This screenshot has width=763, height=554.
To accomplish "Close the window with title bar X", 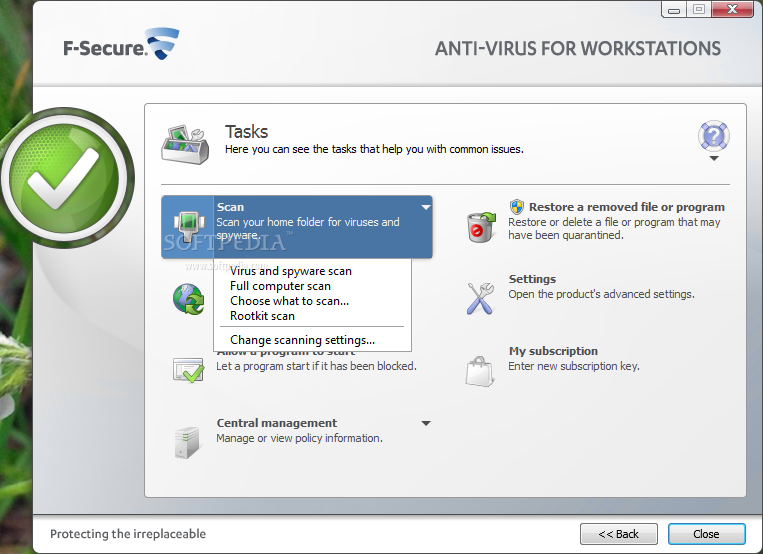I will 732,9.
